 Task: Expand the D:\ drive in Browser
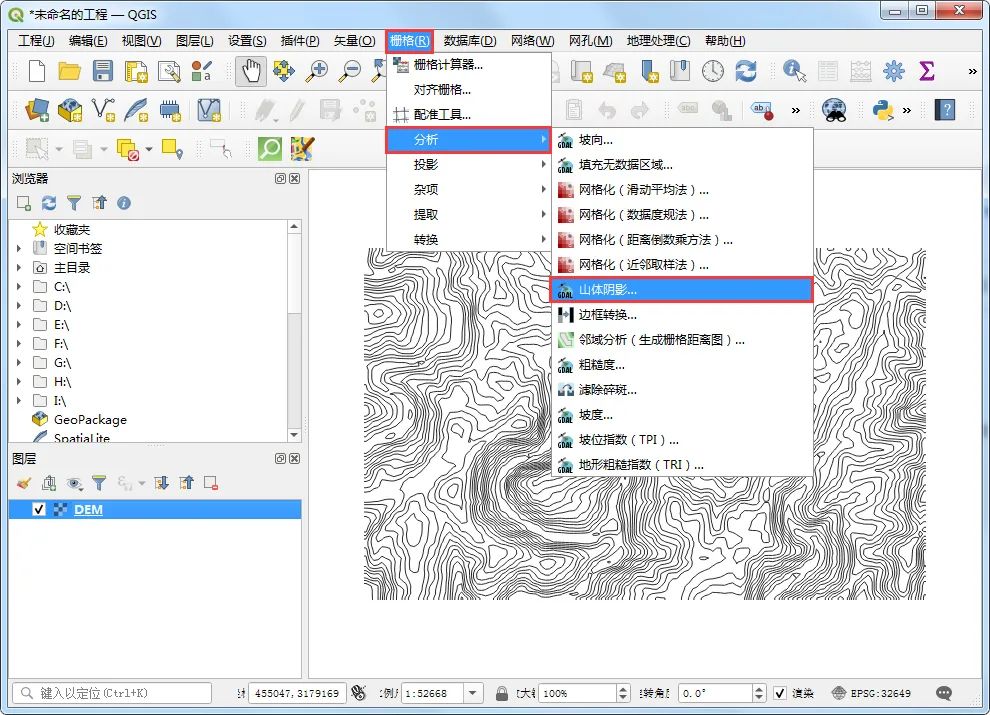(19, 305)
